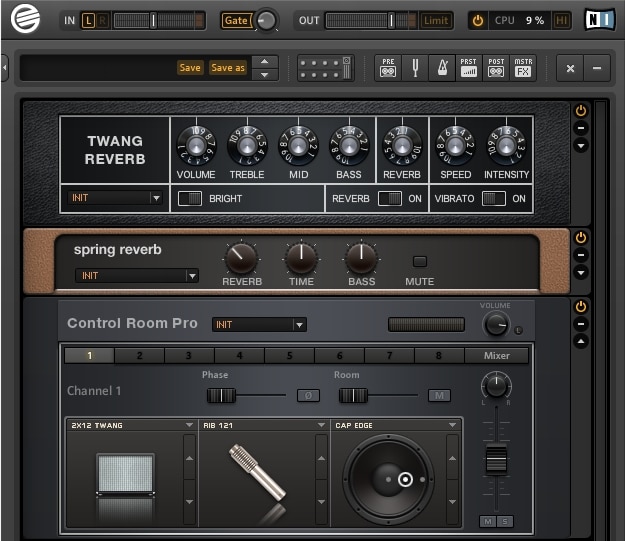Toggle HI quality mode button

tap(561, 20)
